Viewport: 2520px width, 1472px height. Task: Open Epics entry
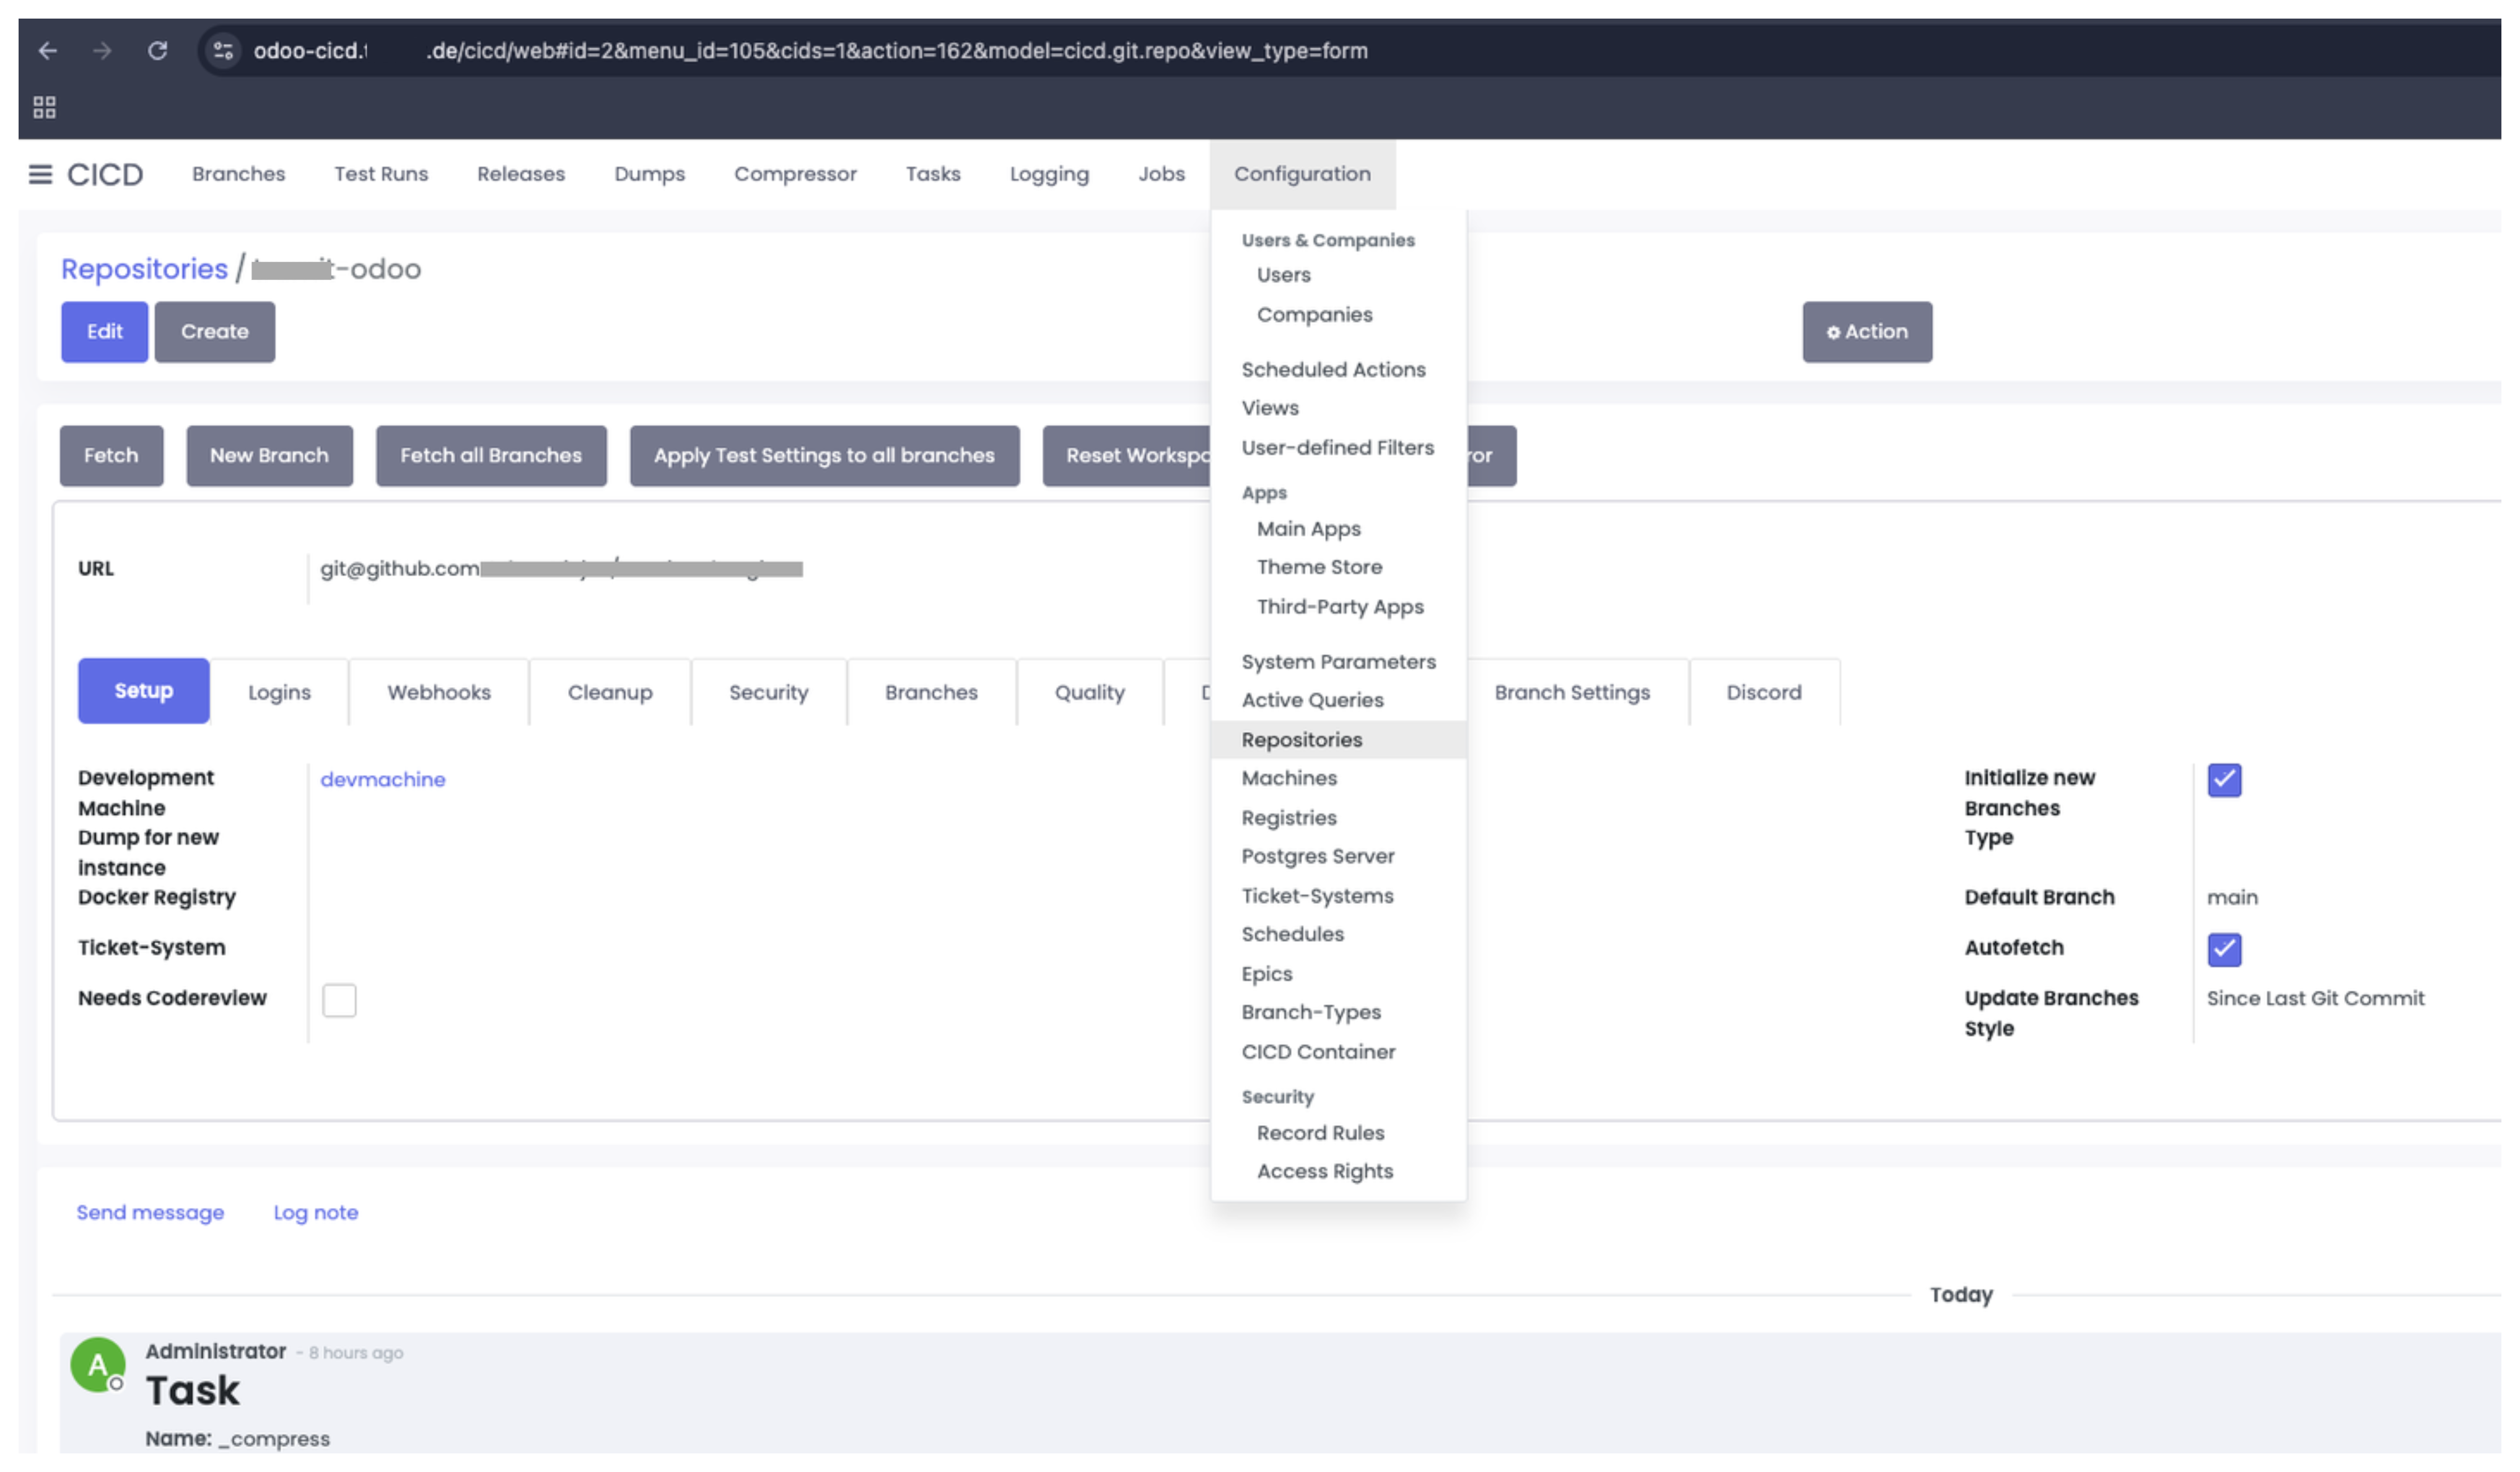(1338, 974)
